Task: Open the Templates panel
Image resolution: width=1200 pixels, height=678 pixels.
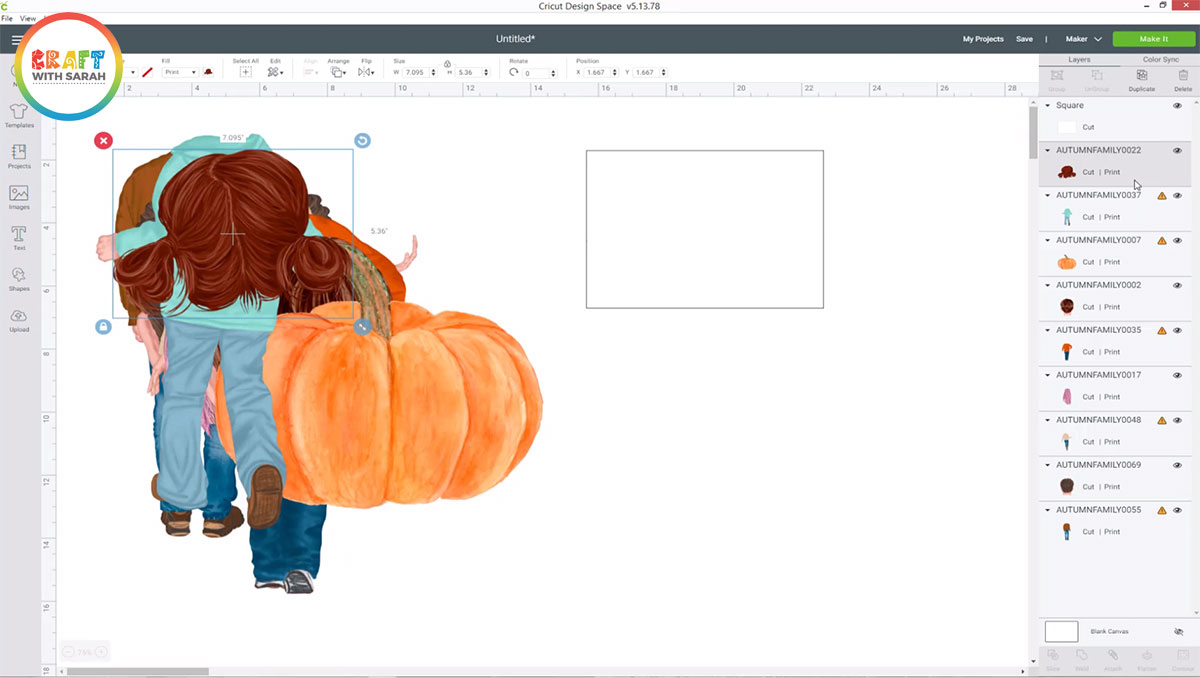Action: click(19, 114)
